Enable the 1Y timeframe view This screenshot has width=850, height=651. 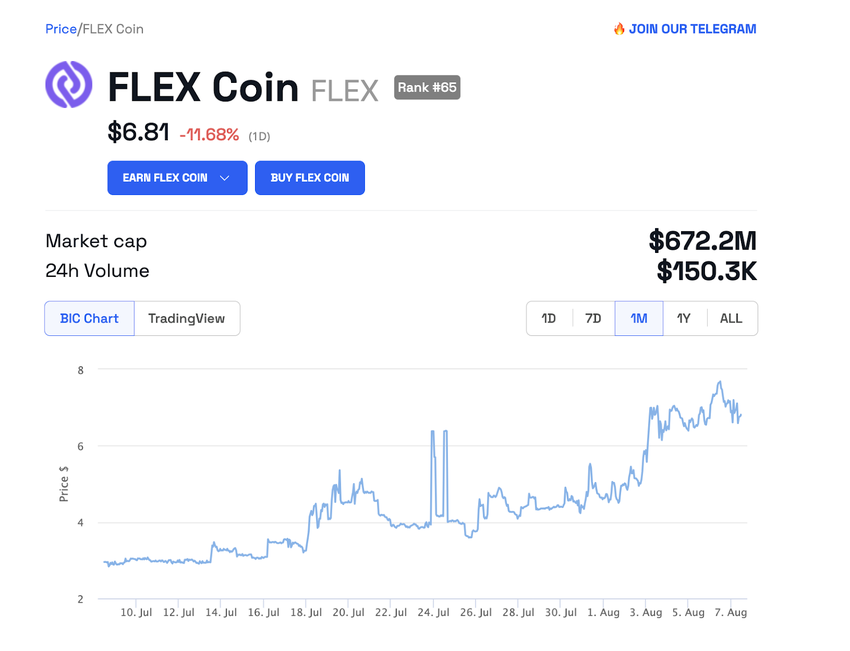pyautogui.click(x=684, y=317)
